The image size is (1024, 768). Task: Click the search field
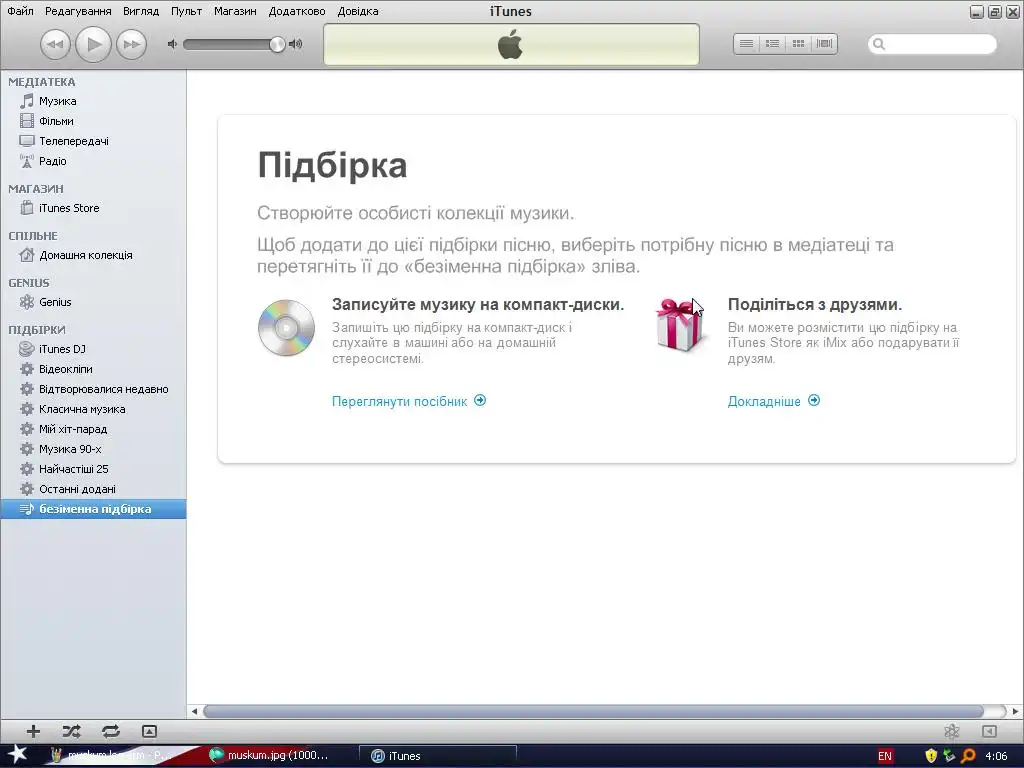(x=932, y=44)
